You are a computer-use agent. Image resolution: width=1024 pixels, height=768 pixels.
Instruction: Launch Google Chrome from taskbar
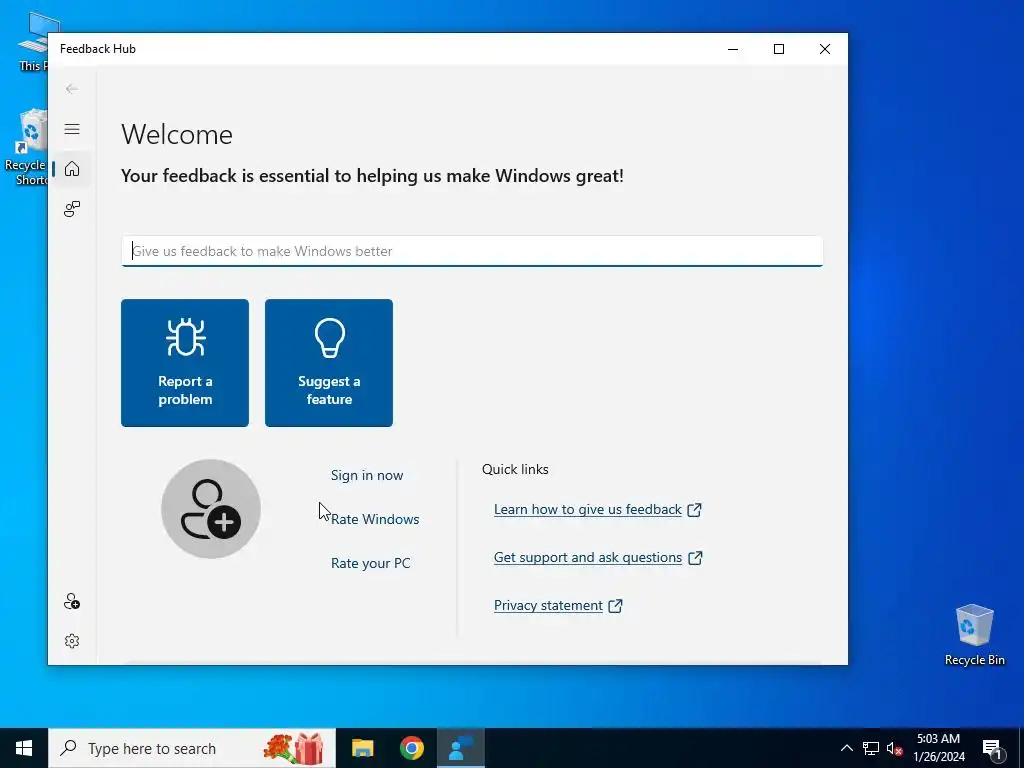[x=411, y=748]
